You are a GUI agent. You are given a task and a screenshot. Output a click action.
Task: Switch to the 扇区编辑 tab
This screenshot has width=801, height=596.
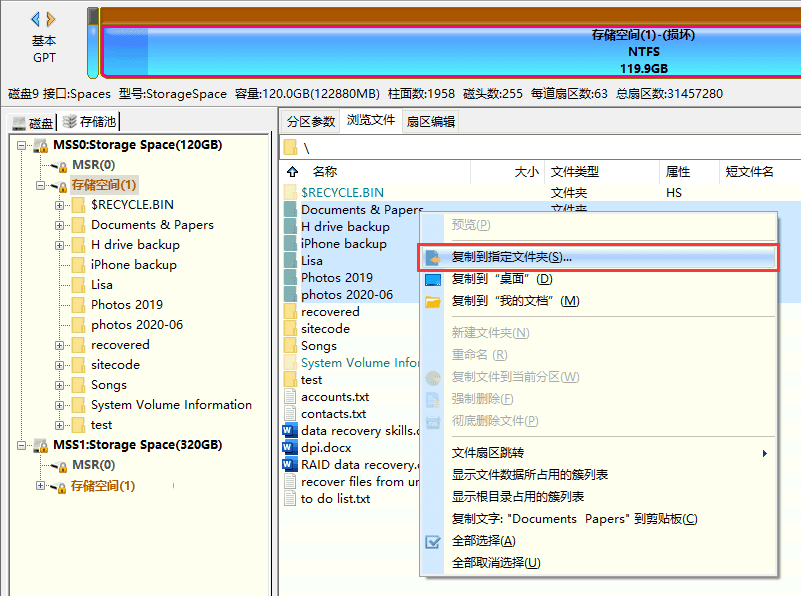coord(431,122)
